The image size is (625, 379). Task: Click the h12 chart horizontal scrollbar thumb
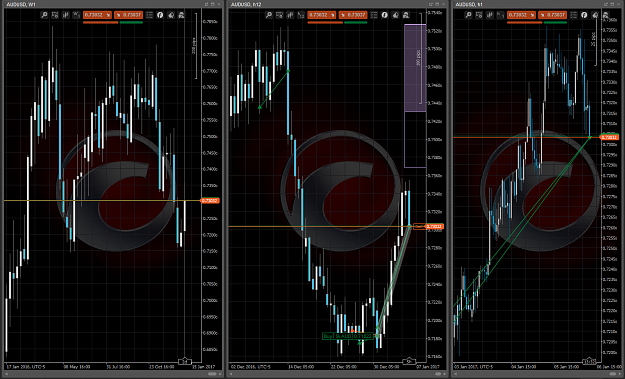point(437,374)
